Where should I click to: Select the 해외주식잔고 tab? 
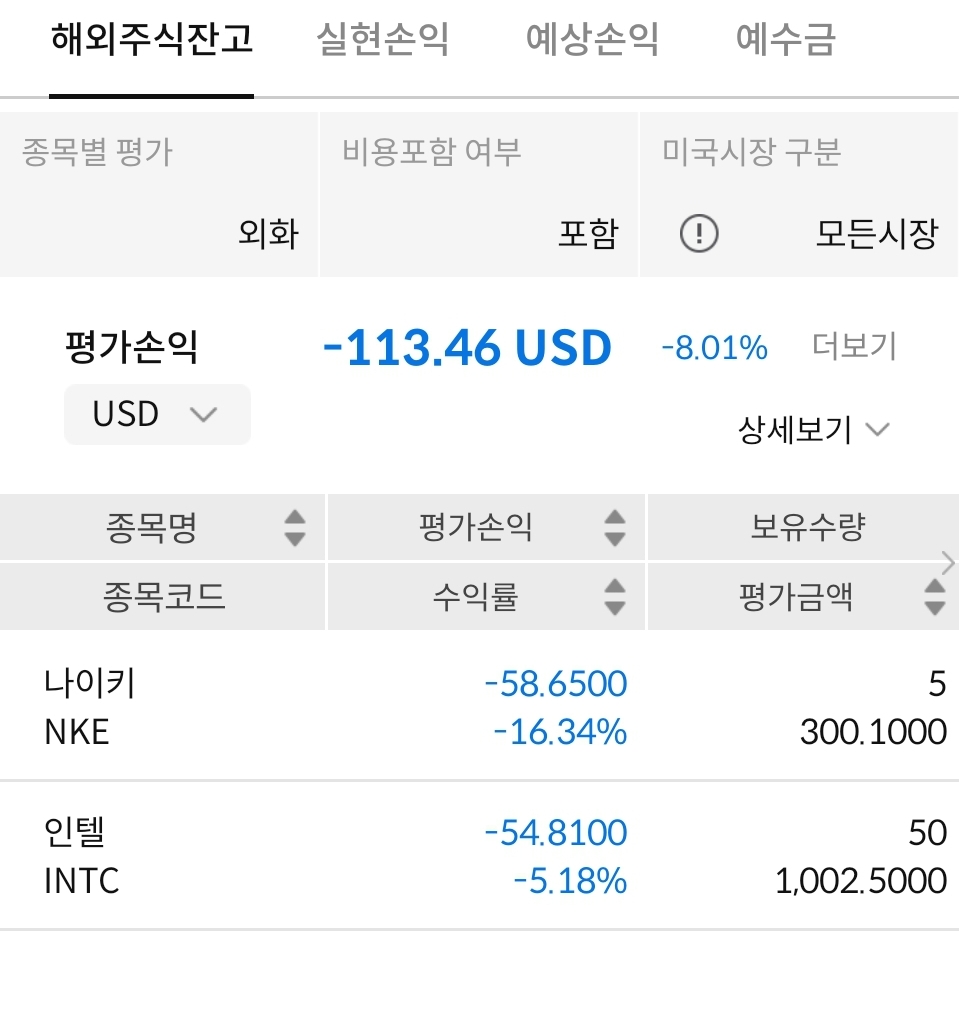coord(152,40)
